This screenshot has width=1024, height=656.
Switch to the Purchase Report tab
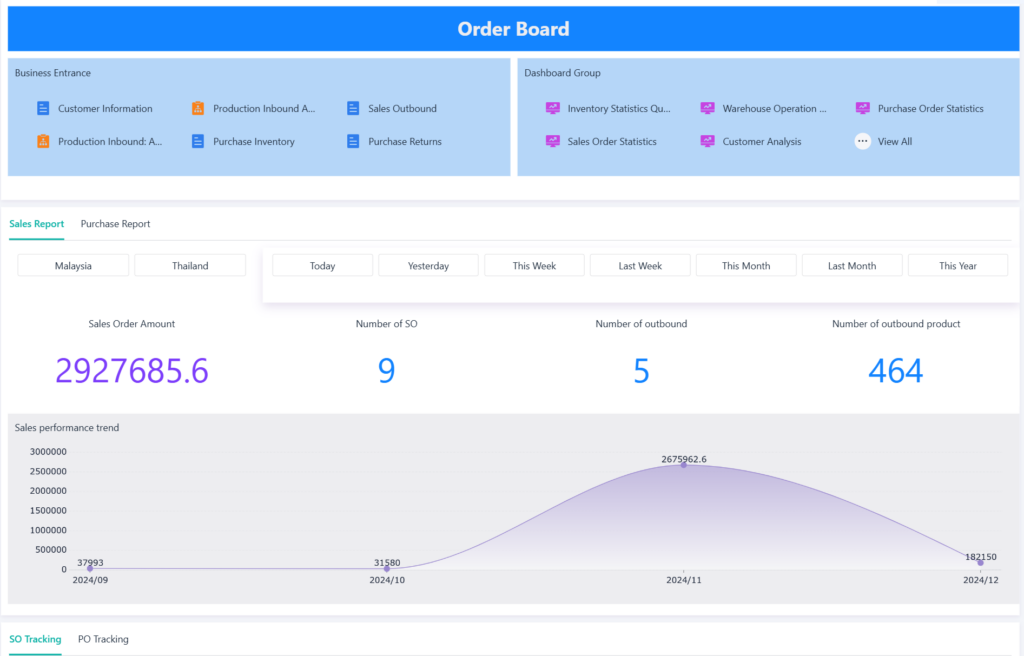[115, 224]
